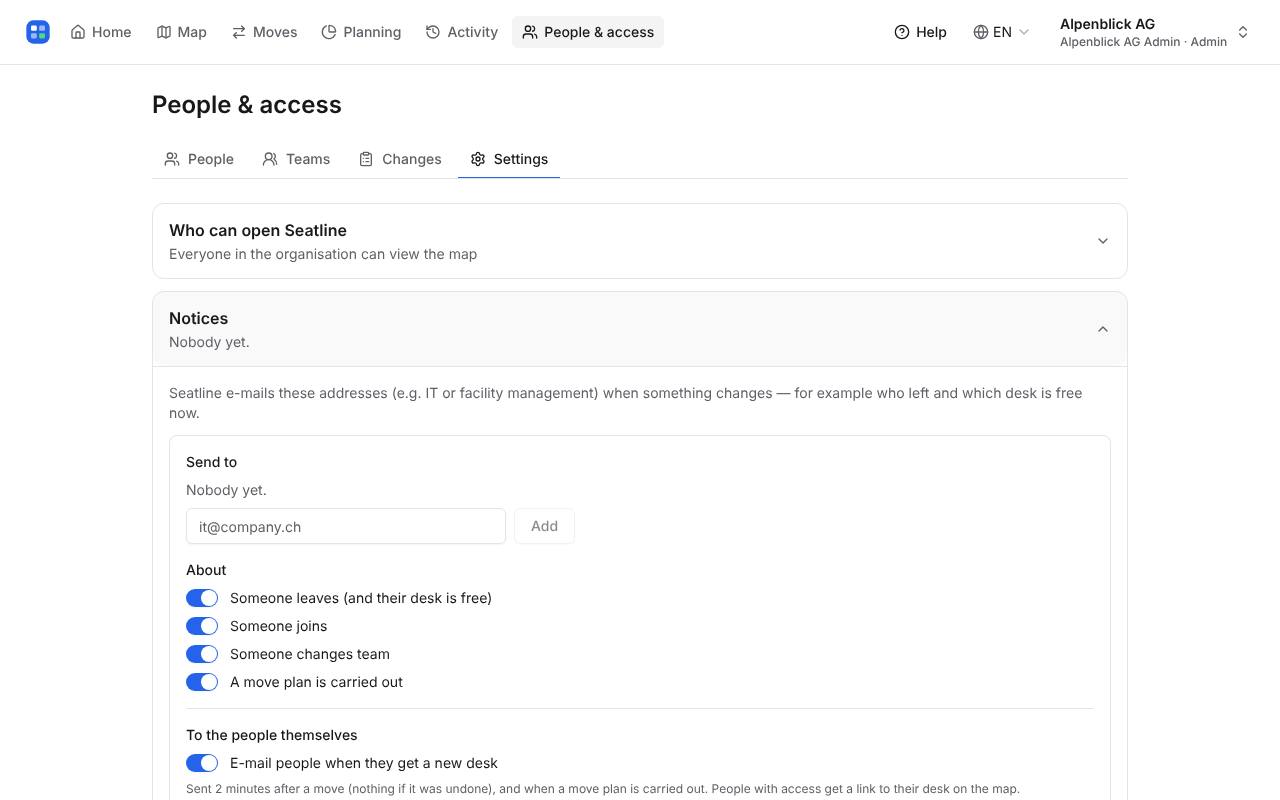1280x800 pixels.
Task: Click the Home house icon
Action: coord(78,32)
